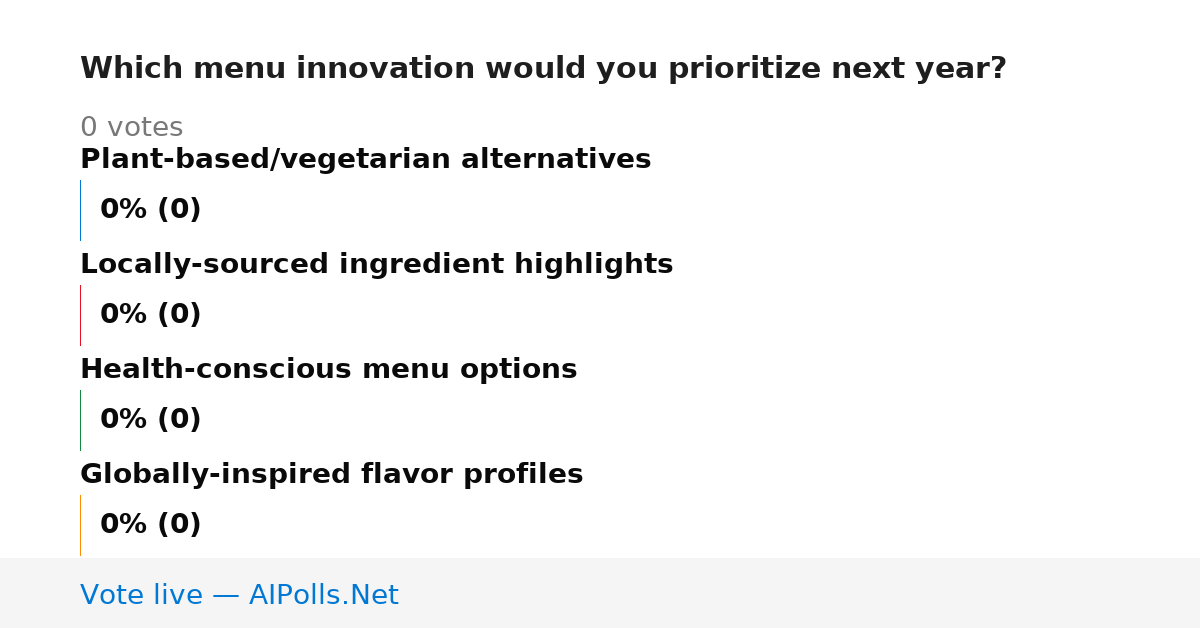Click empty area of the gray footer banner
This screenshot has width=1200, height=628.
[800, 593]
